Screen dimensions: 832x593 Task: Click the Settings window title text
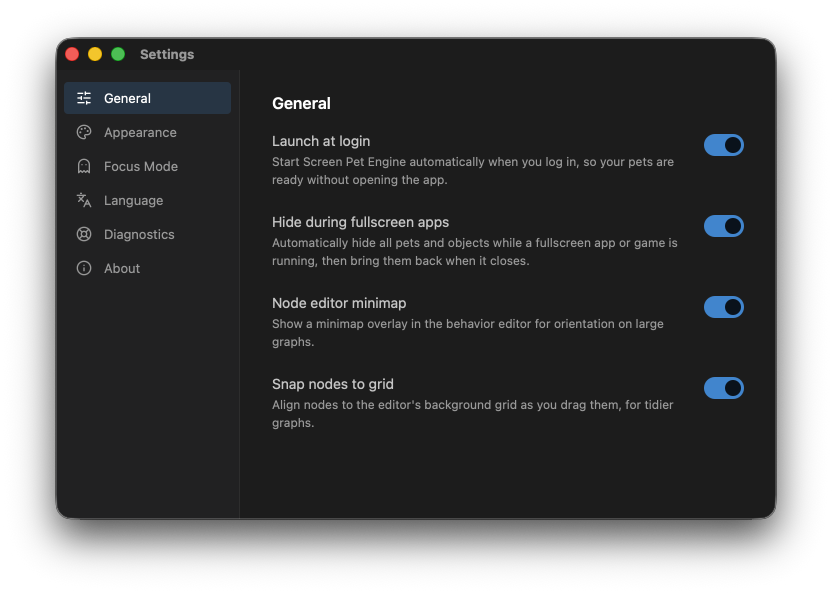click(x=167, y=54)
